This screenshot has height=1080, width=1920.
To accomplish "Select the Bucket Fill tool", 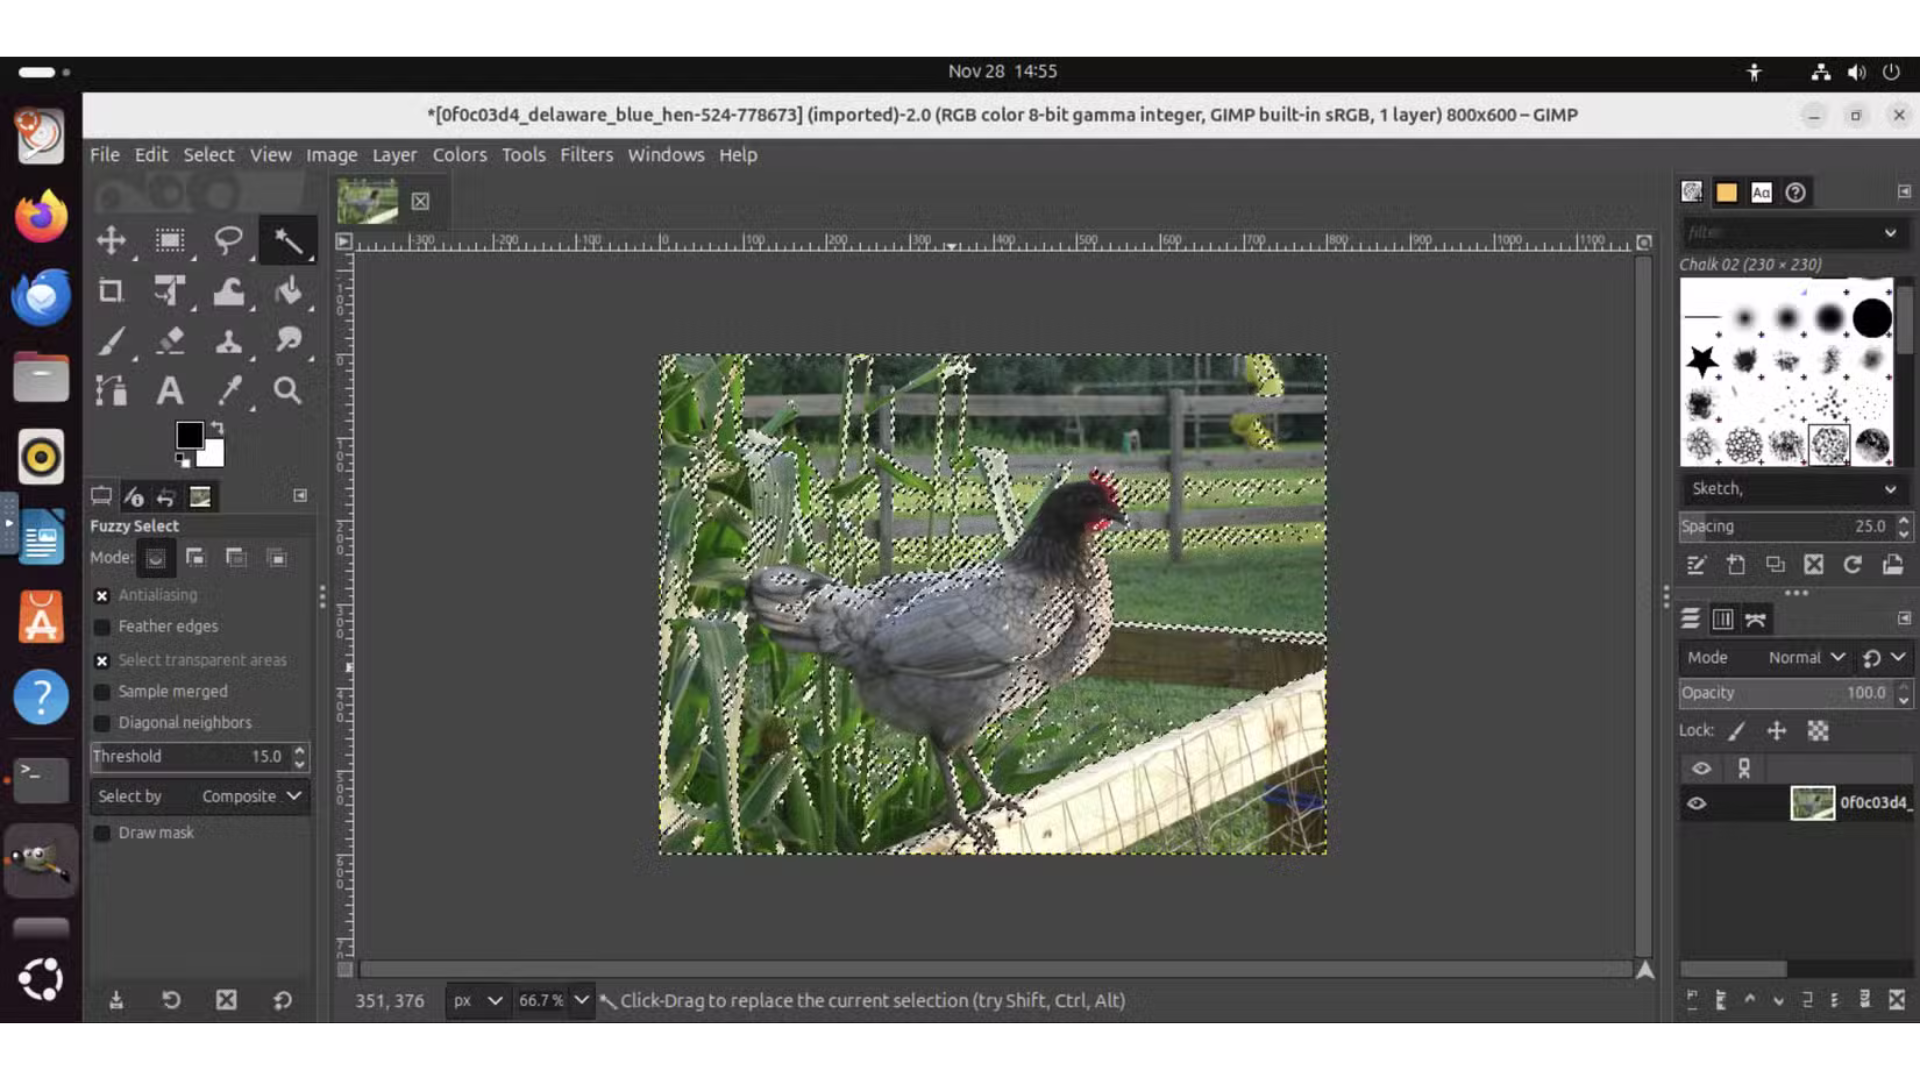I will (288, 291).
